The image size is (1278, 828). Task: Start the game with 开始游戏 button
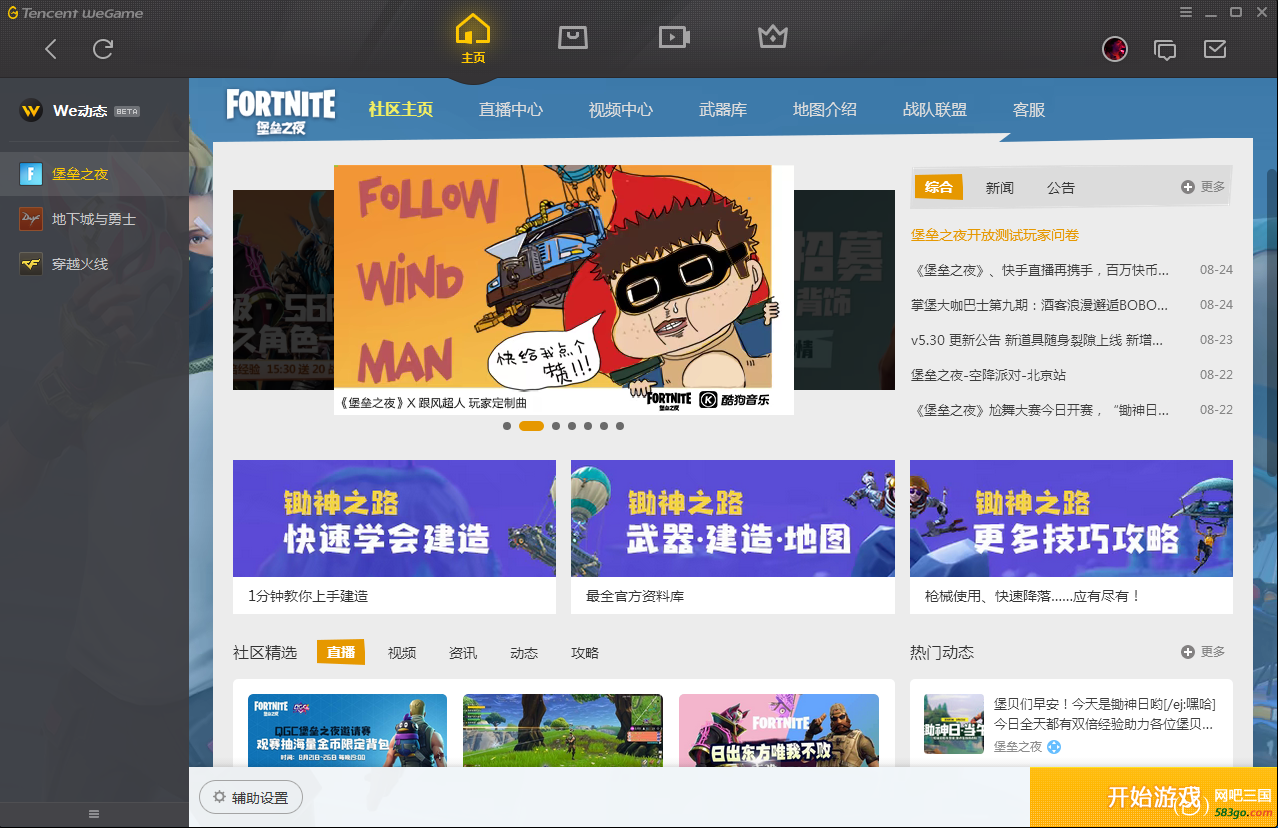tap(1154, 797)
